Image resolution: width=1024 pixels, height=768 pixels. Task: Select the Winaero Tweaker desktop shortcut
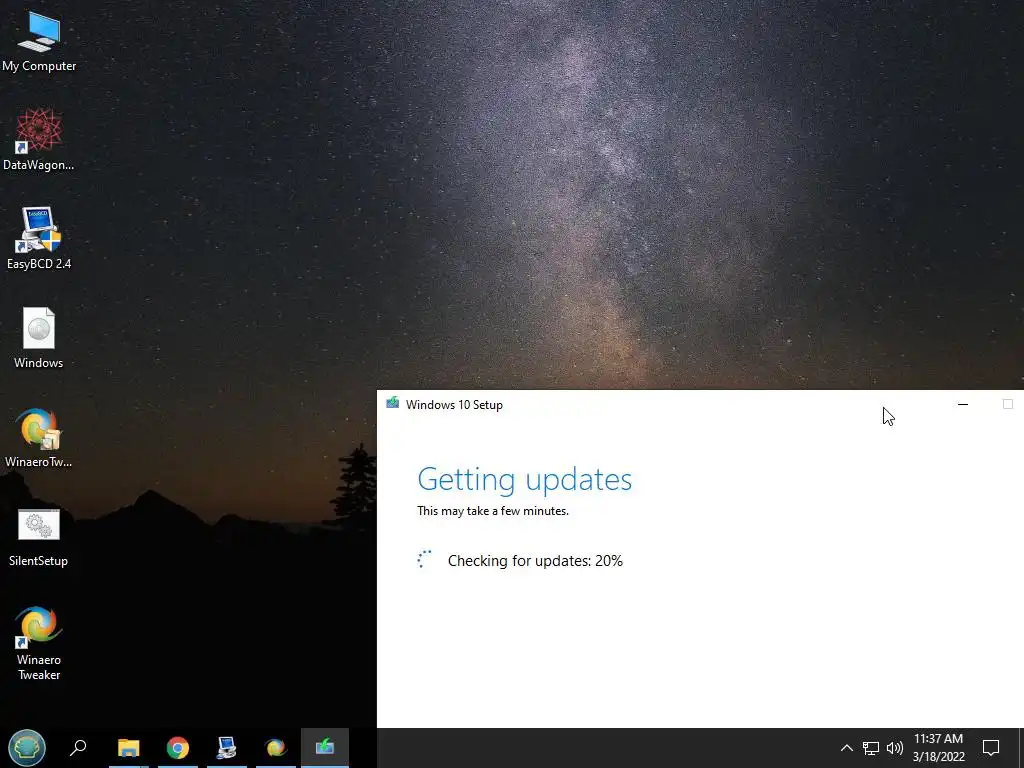click(39, 643)
